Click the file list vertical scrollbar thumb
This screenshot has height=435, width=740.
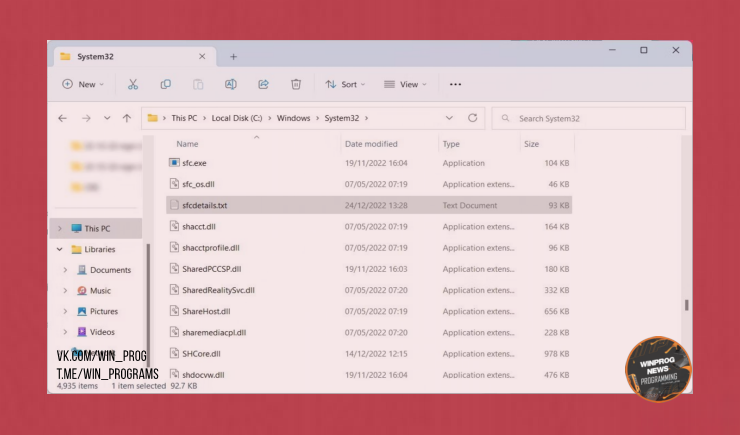coord(687,305)
